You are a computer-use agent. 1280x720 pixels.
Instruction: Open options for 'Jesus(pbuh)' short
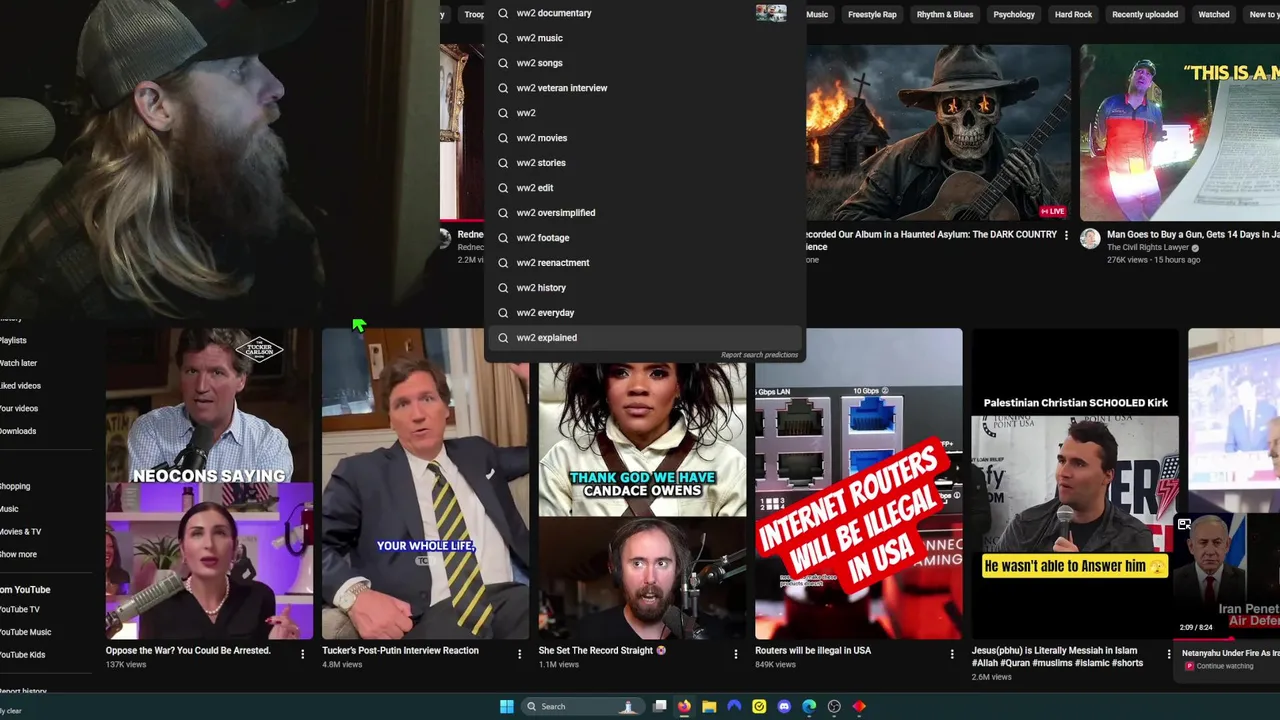point(1168,654)
